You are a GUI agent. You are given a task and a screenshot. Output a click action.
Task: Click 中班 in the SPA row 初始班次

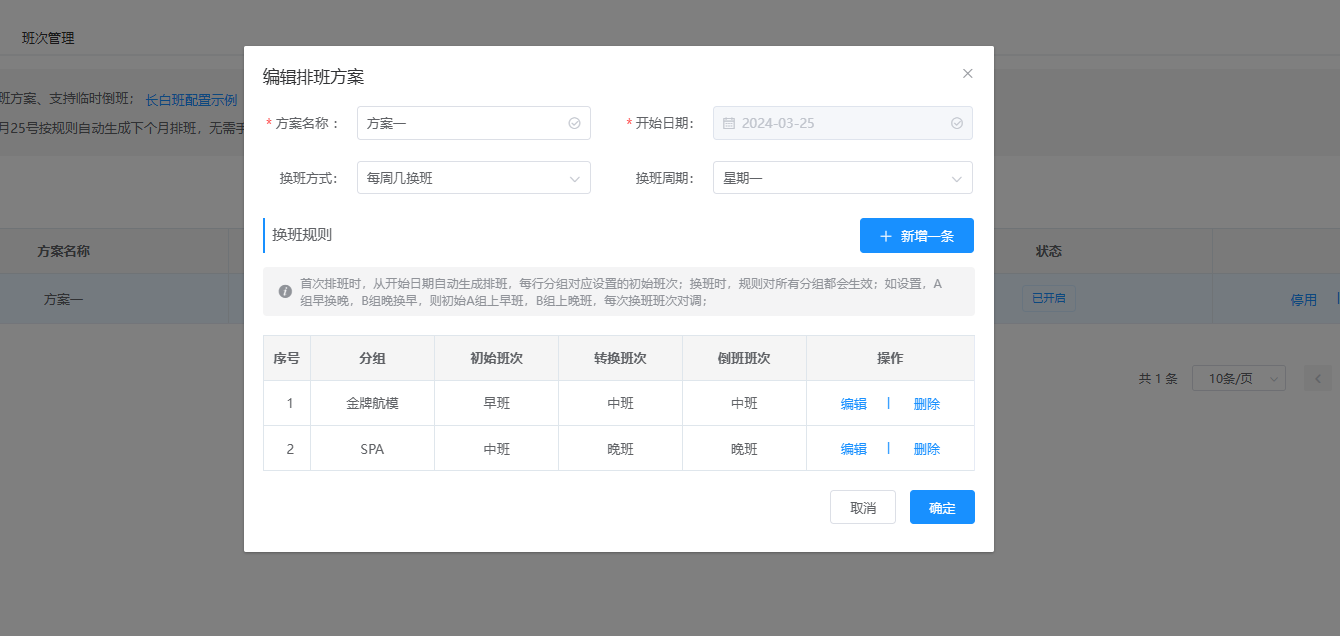click(x=496, y=449)
